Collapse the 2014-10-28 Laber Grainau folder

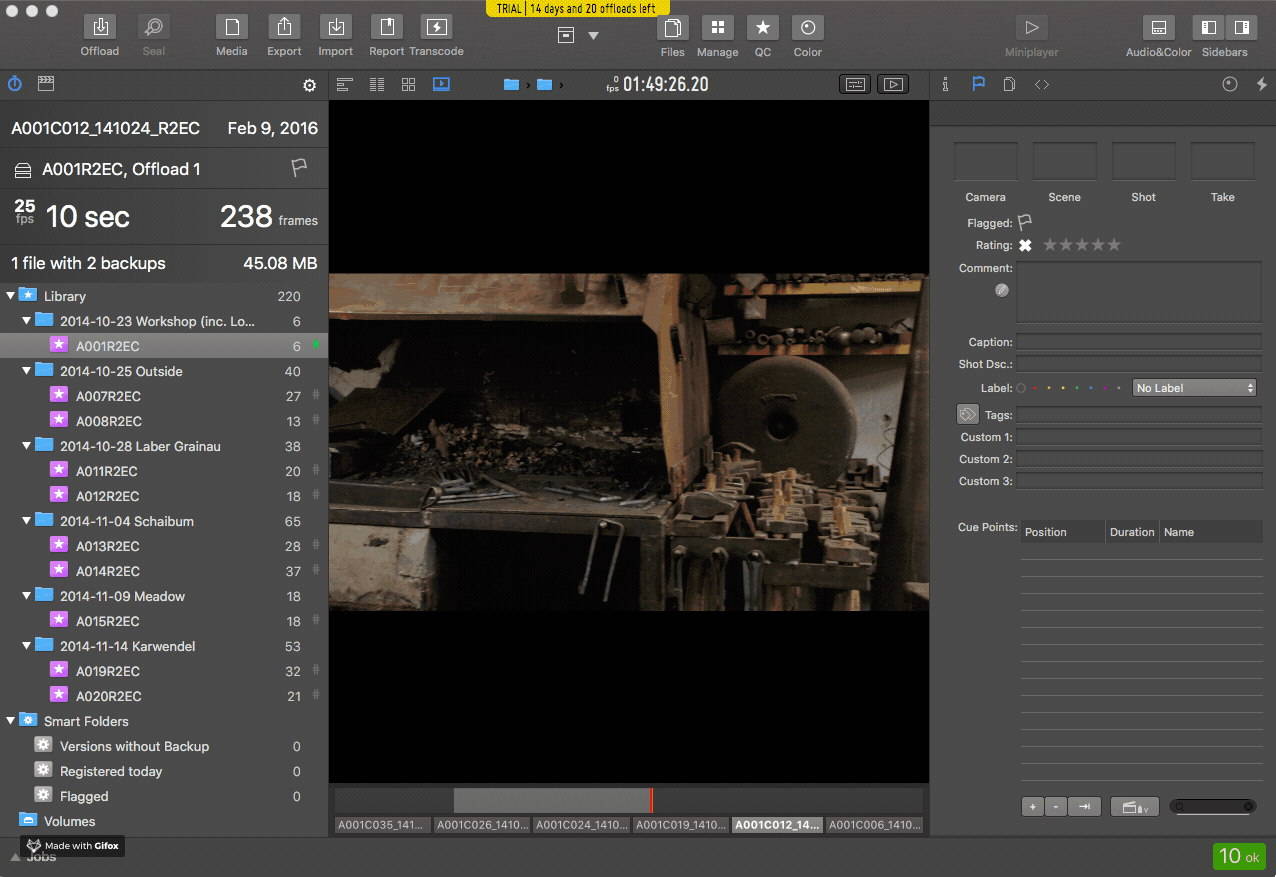(27, 446)
